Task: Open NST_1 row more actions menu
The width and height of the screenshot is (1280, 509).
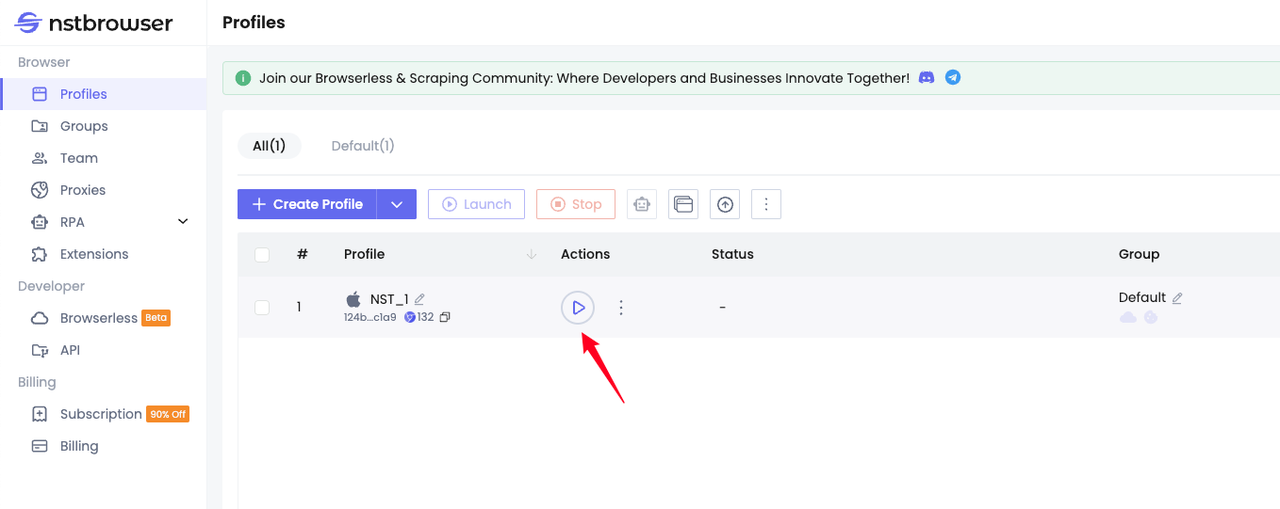Action: (x=621, y=308)
